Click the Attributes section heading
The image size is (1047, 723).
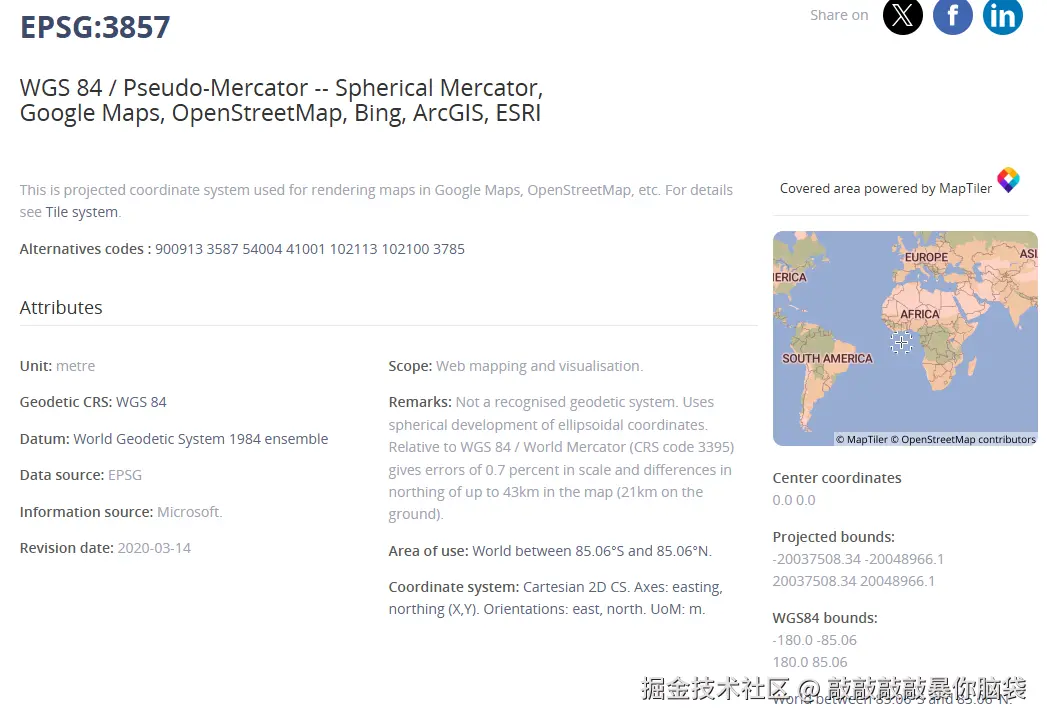point(61,308)
